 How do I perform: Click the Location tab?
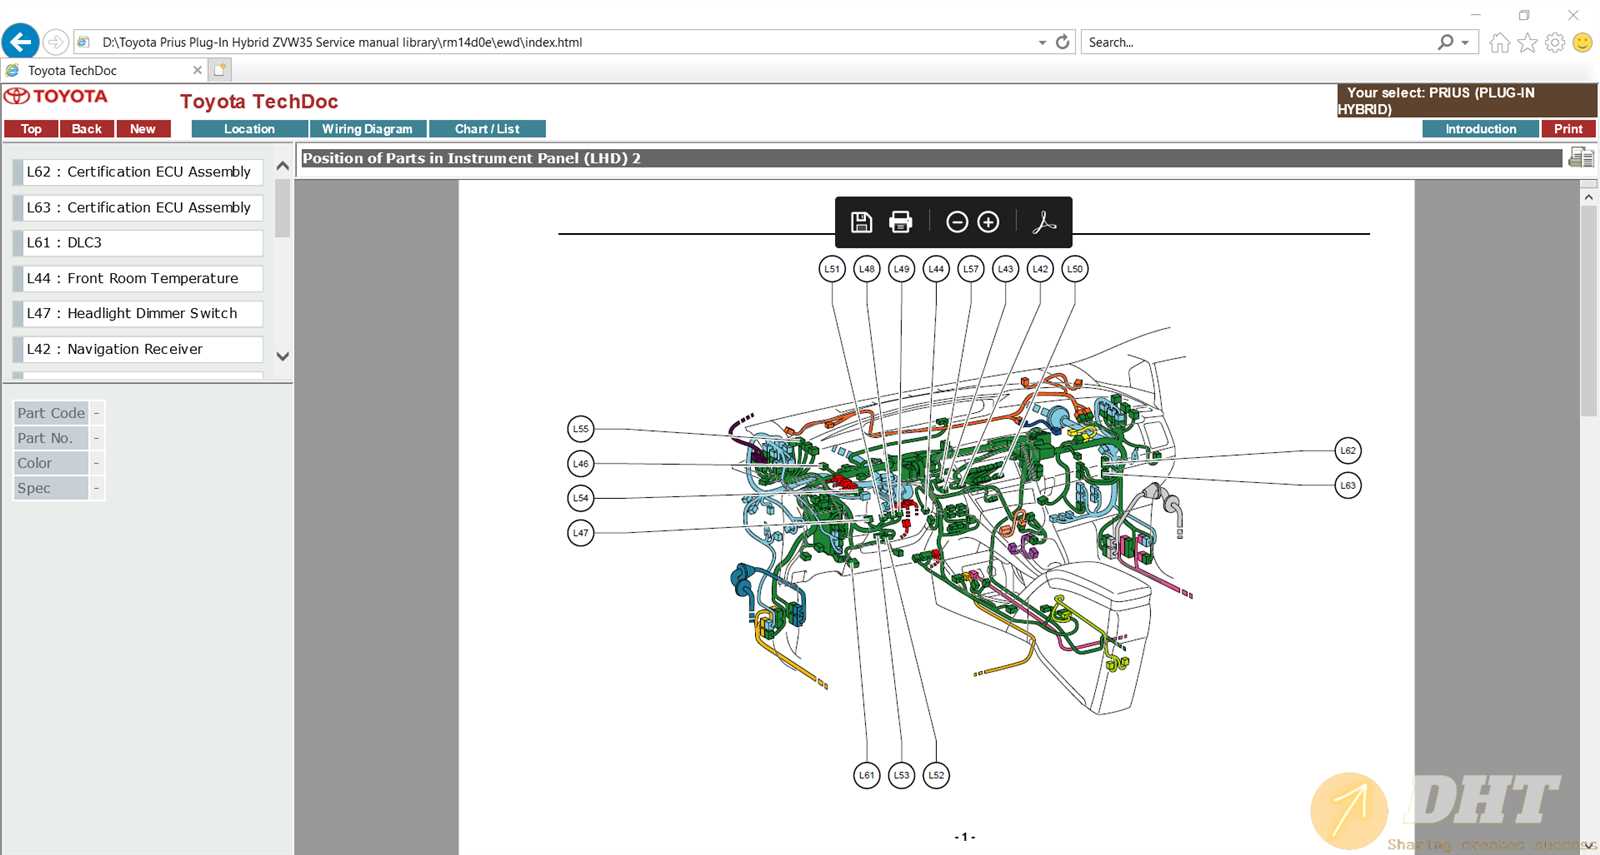pos(249,129)
